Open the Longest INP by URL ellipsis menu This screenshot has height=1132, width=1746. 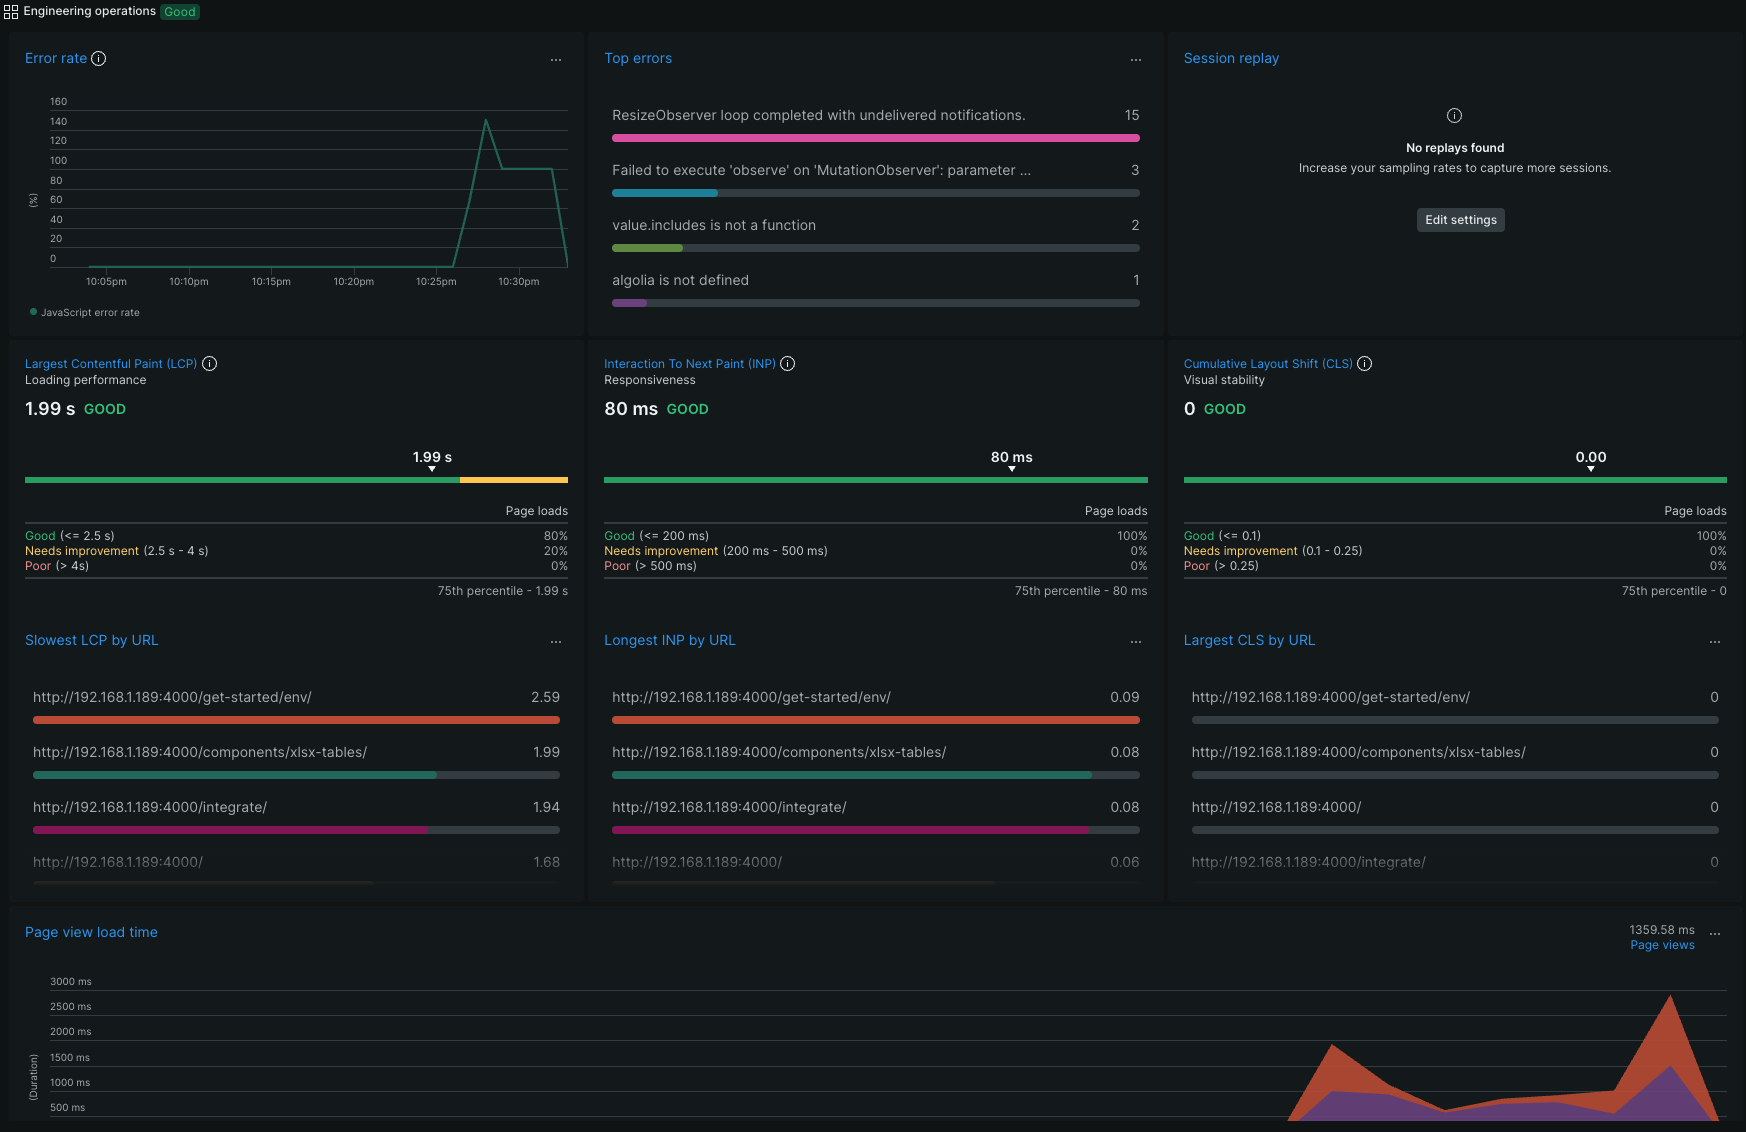pyautogui.click(x=1136, y=642)
